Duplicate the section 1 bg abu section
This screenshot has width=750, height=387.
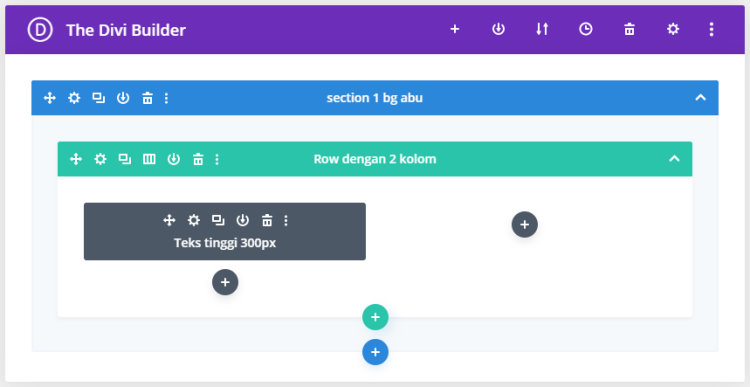click(99, 98)
